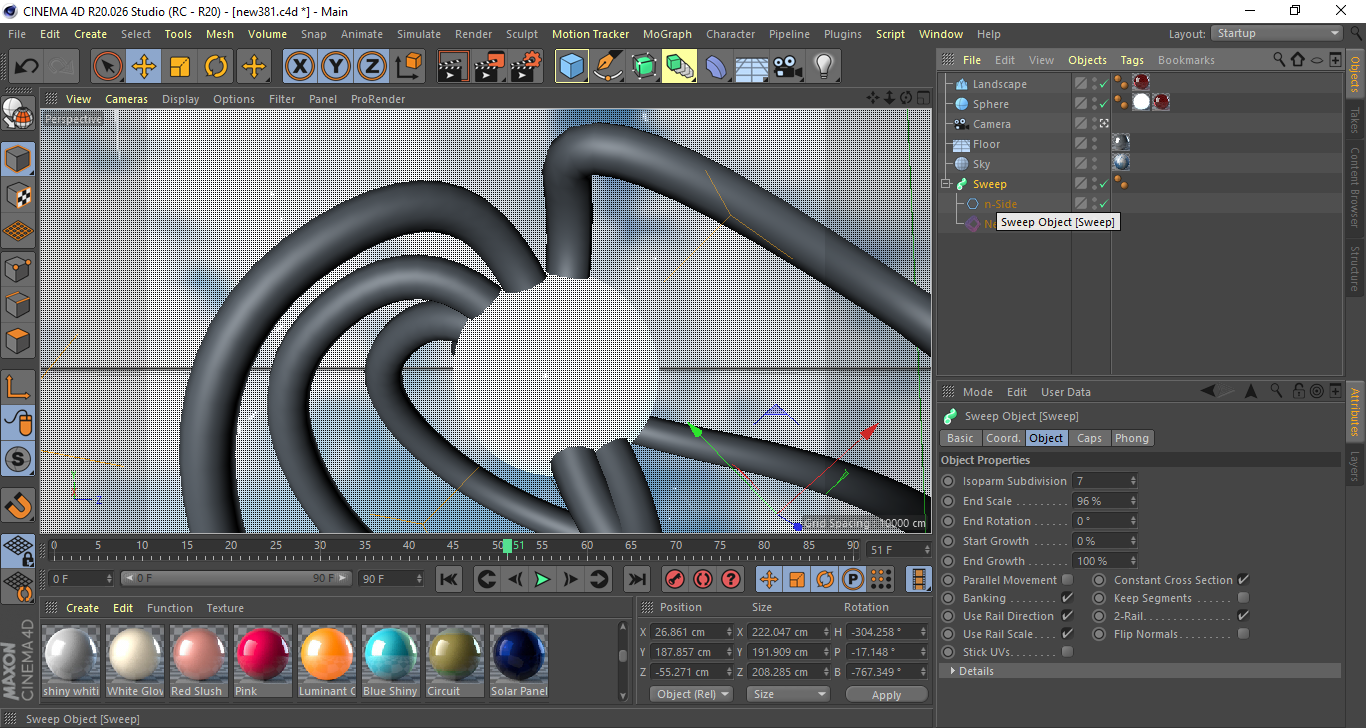Toggle the coordinate system icon

point(408,67)
